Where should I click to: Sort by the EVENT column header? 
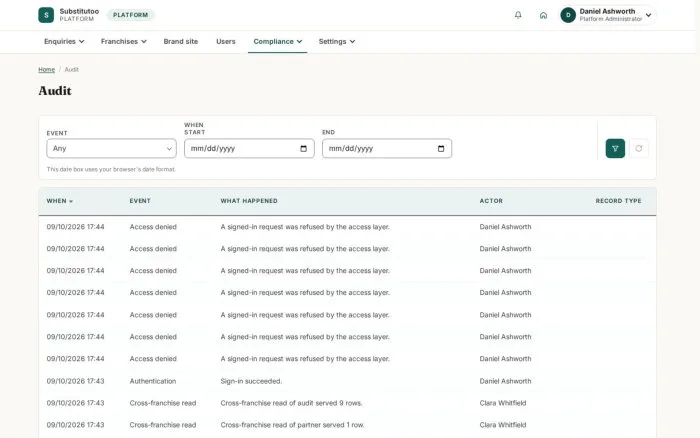click(140, 201)
